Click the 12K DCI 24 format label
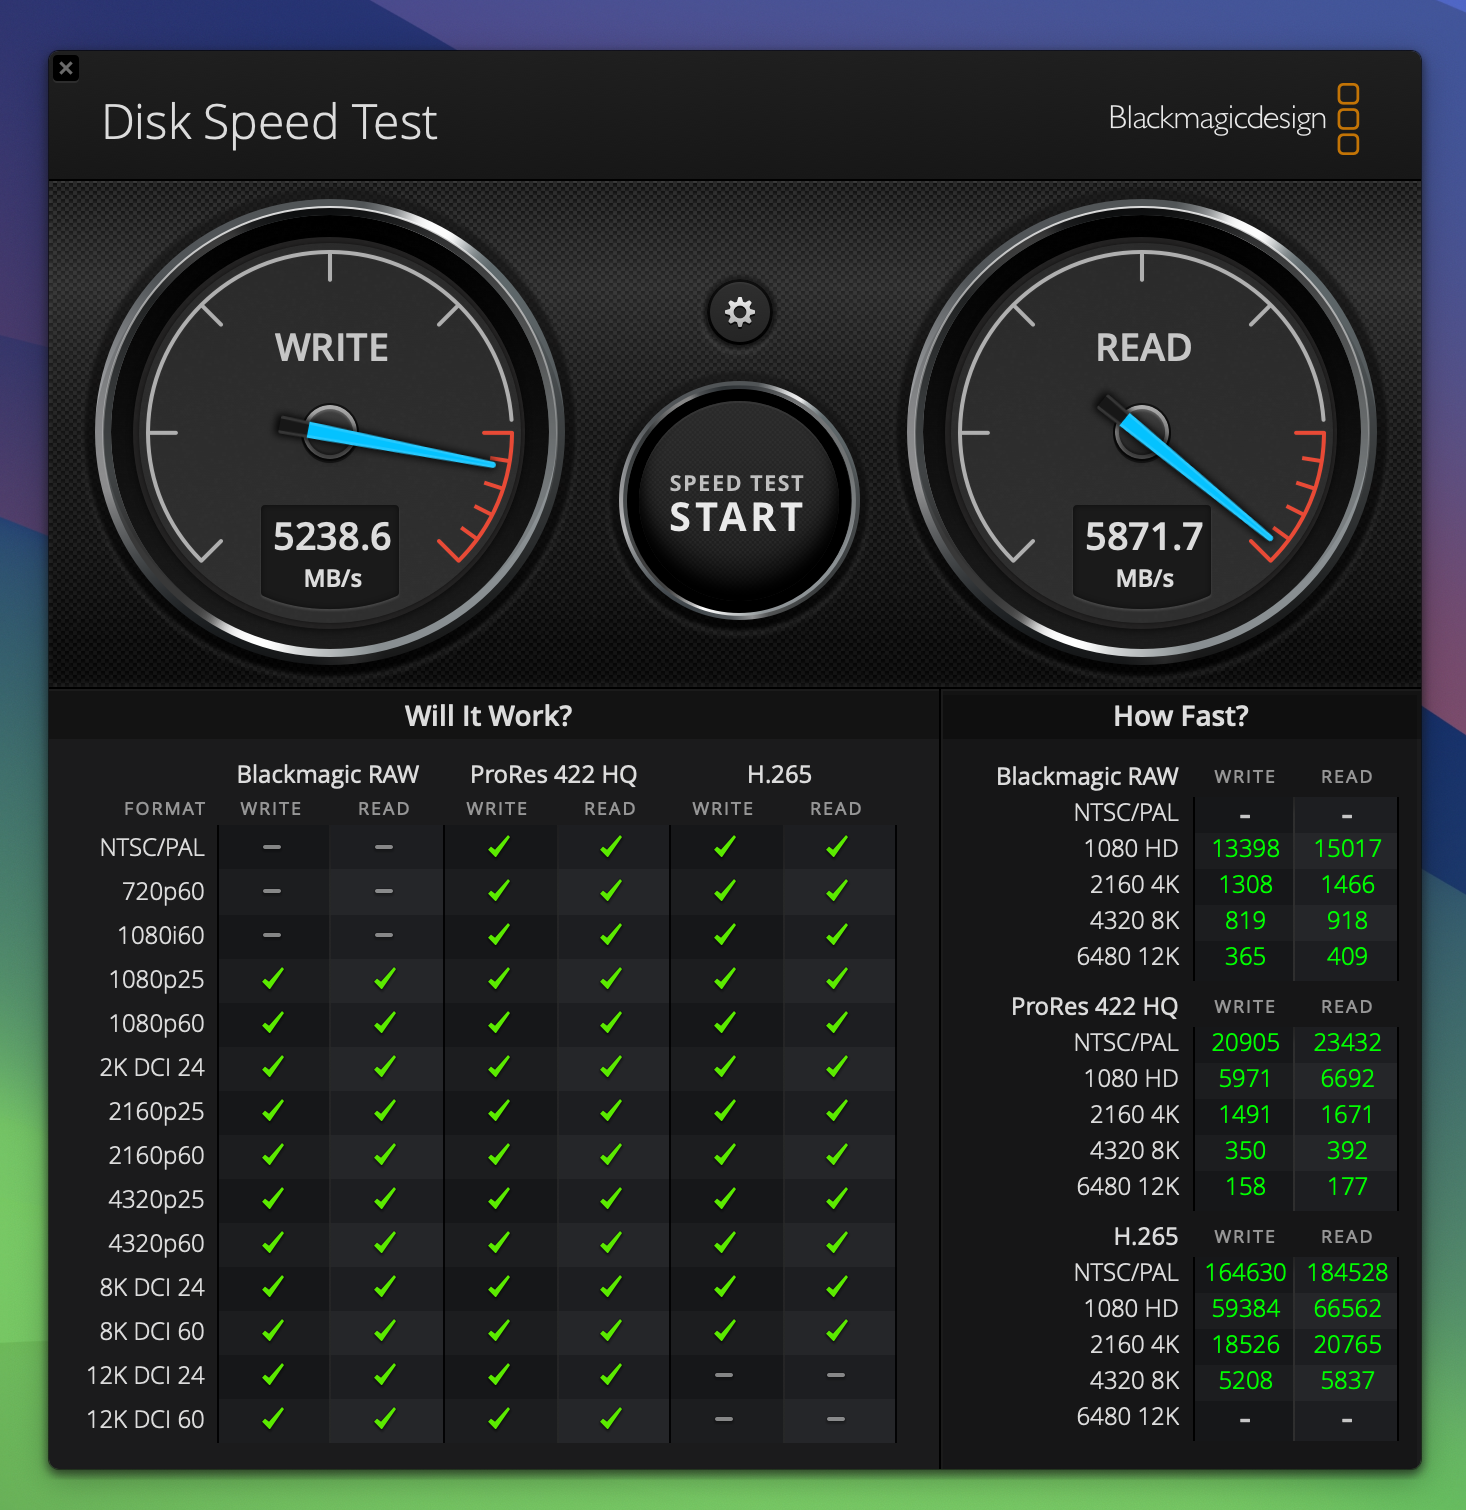This screenshot has width=1466, height=1510. click(x=146, y=1375)
